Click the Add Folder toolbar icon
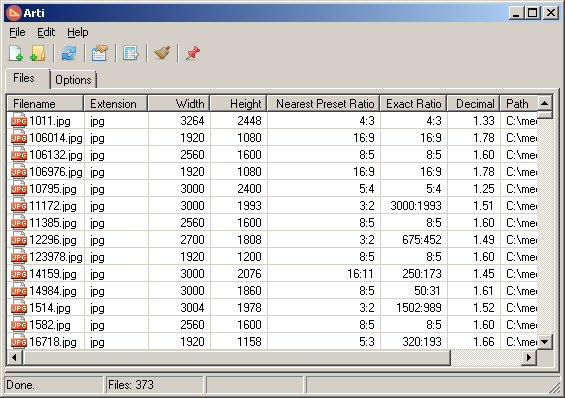Screen dimensions: 565x398 (x=37, y=53)
